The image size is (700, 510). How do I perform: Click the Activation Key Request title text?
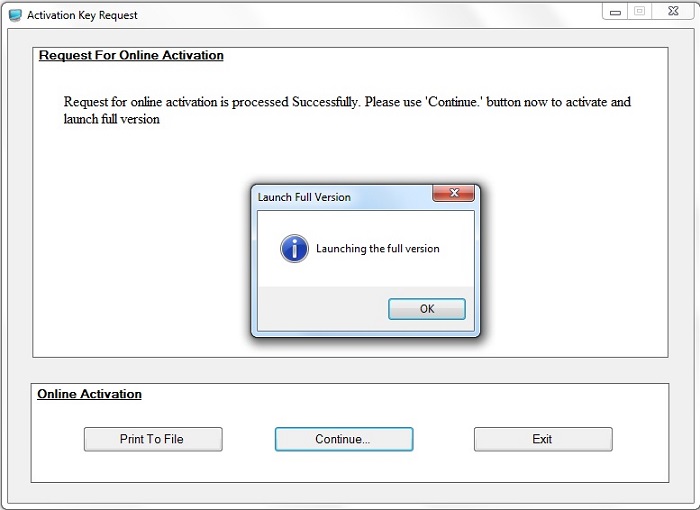click(x=82, y=16)
